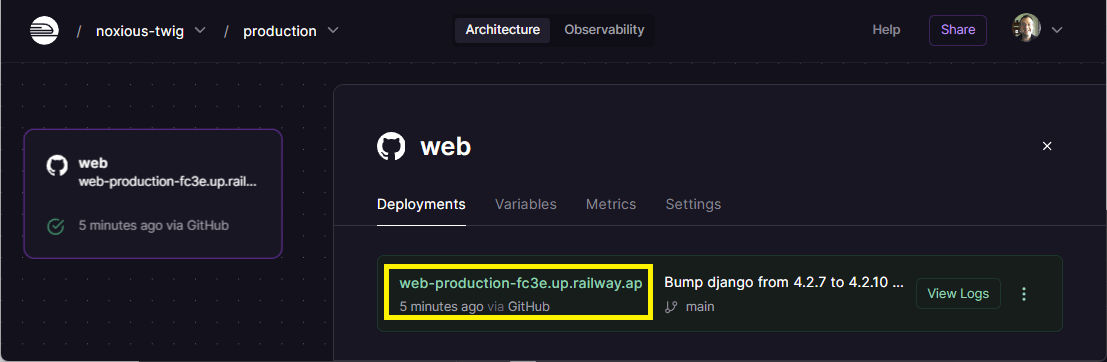Open the Settings tab
The image size is (1107, 362).
click(x=693, y=205)
